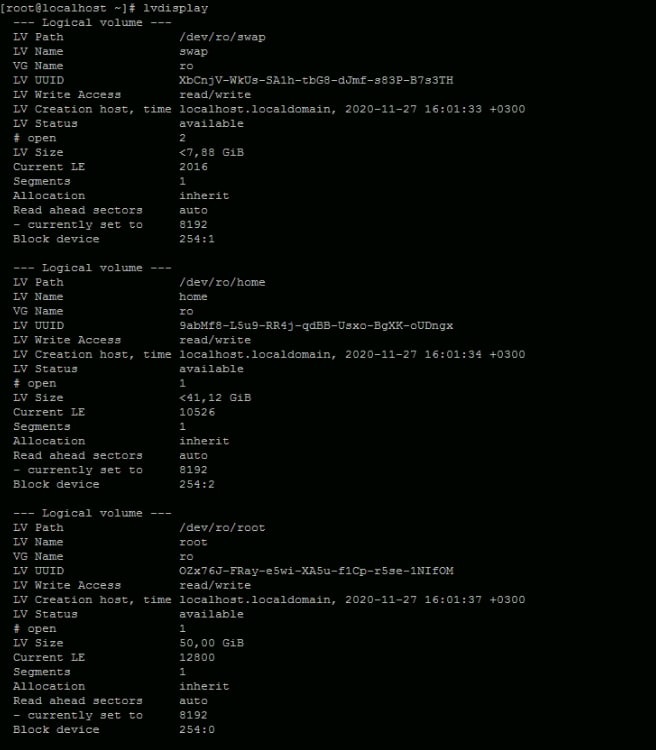Click the lvdisplay command at the prompt
Screen dimensions: 656x750
click(175, 8)
